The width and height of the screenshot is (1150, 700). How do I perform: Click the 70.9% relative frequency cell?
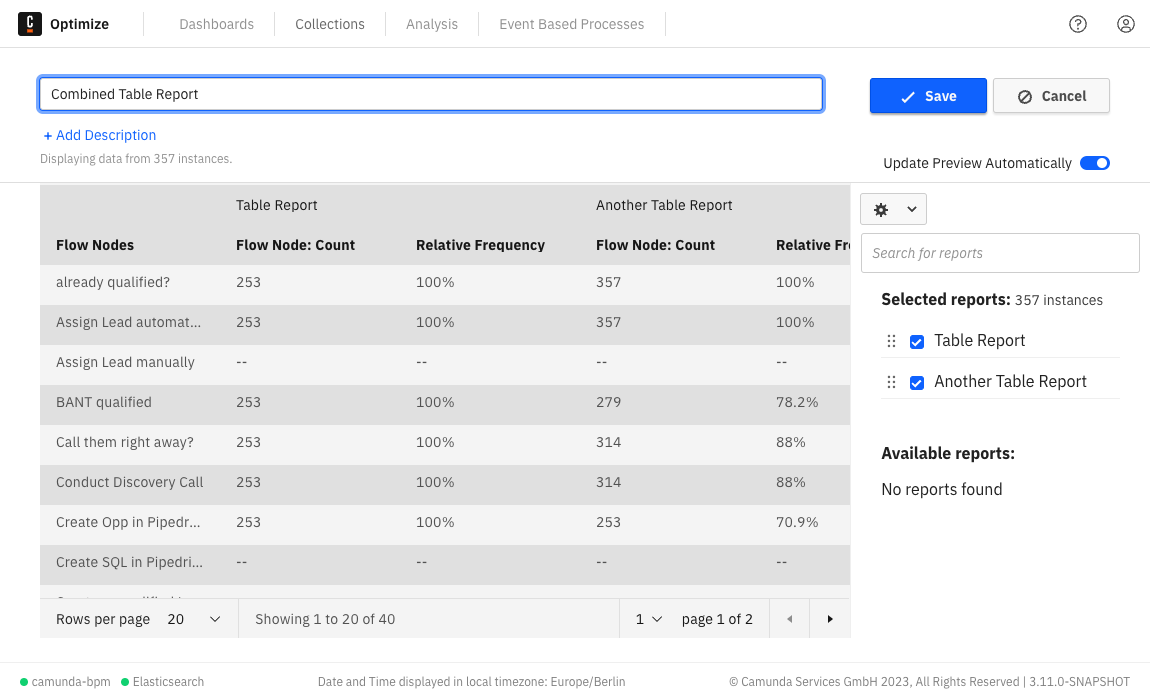click(x=797, y=522)
